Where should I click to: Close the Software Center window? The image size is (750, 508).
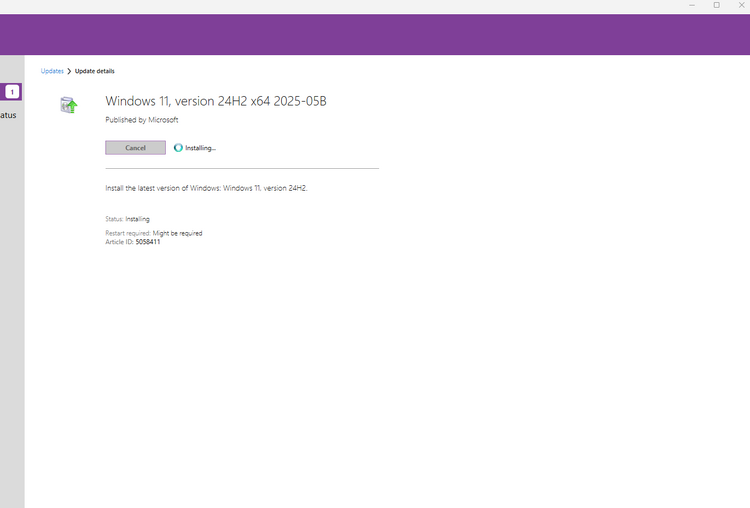741,5
